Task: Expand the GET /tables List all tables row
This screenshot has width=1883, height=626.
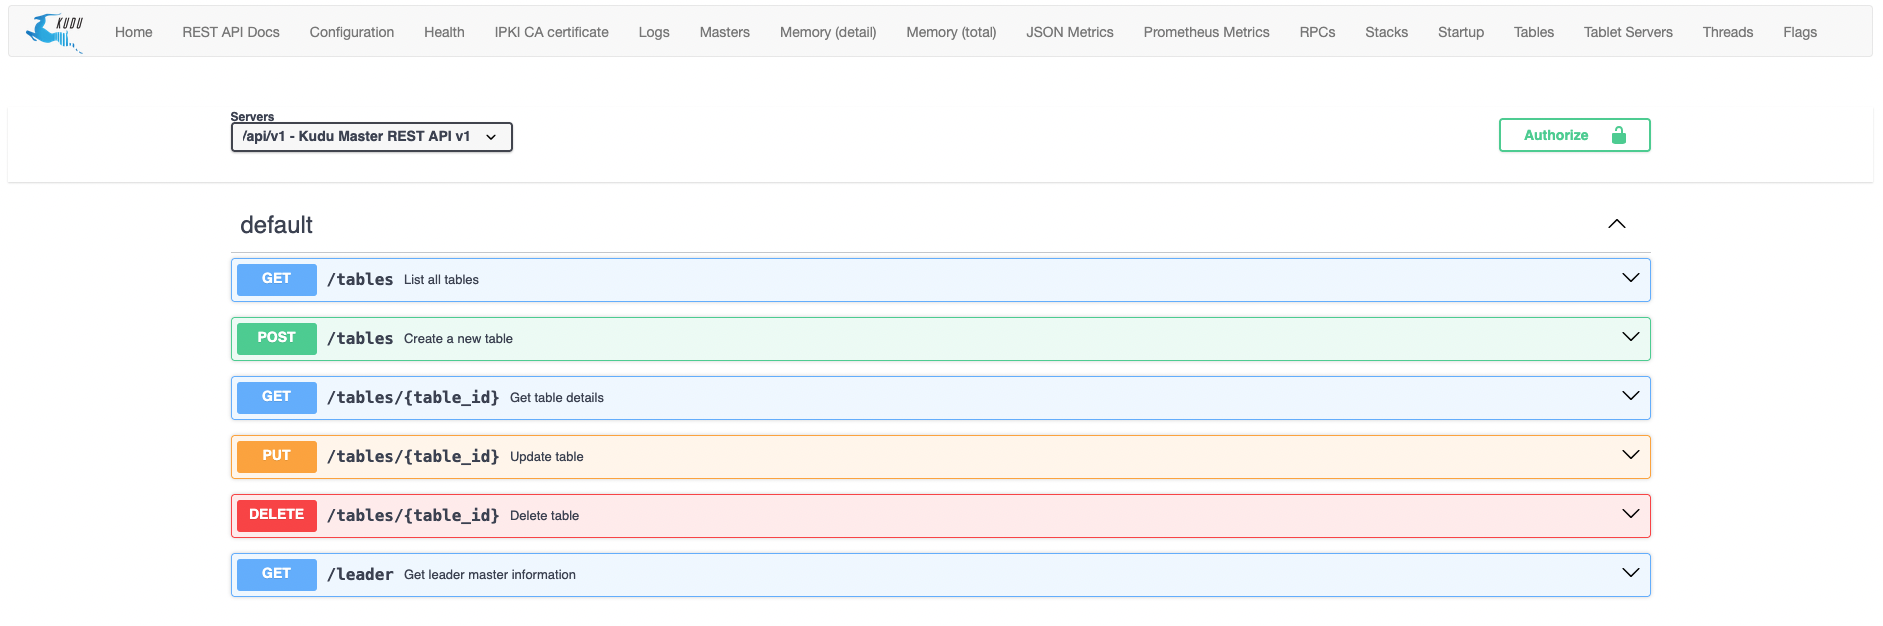Action: pyautogui.click(x=940, y=280)
